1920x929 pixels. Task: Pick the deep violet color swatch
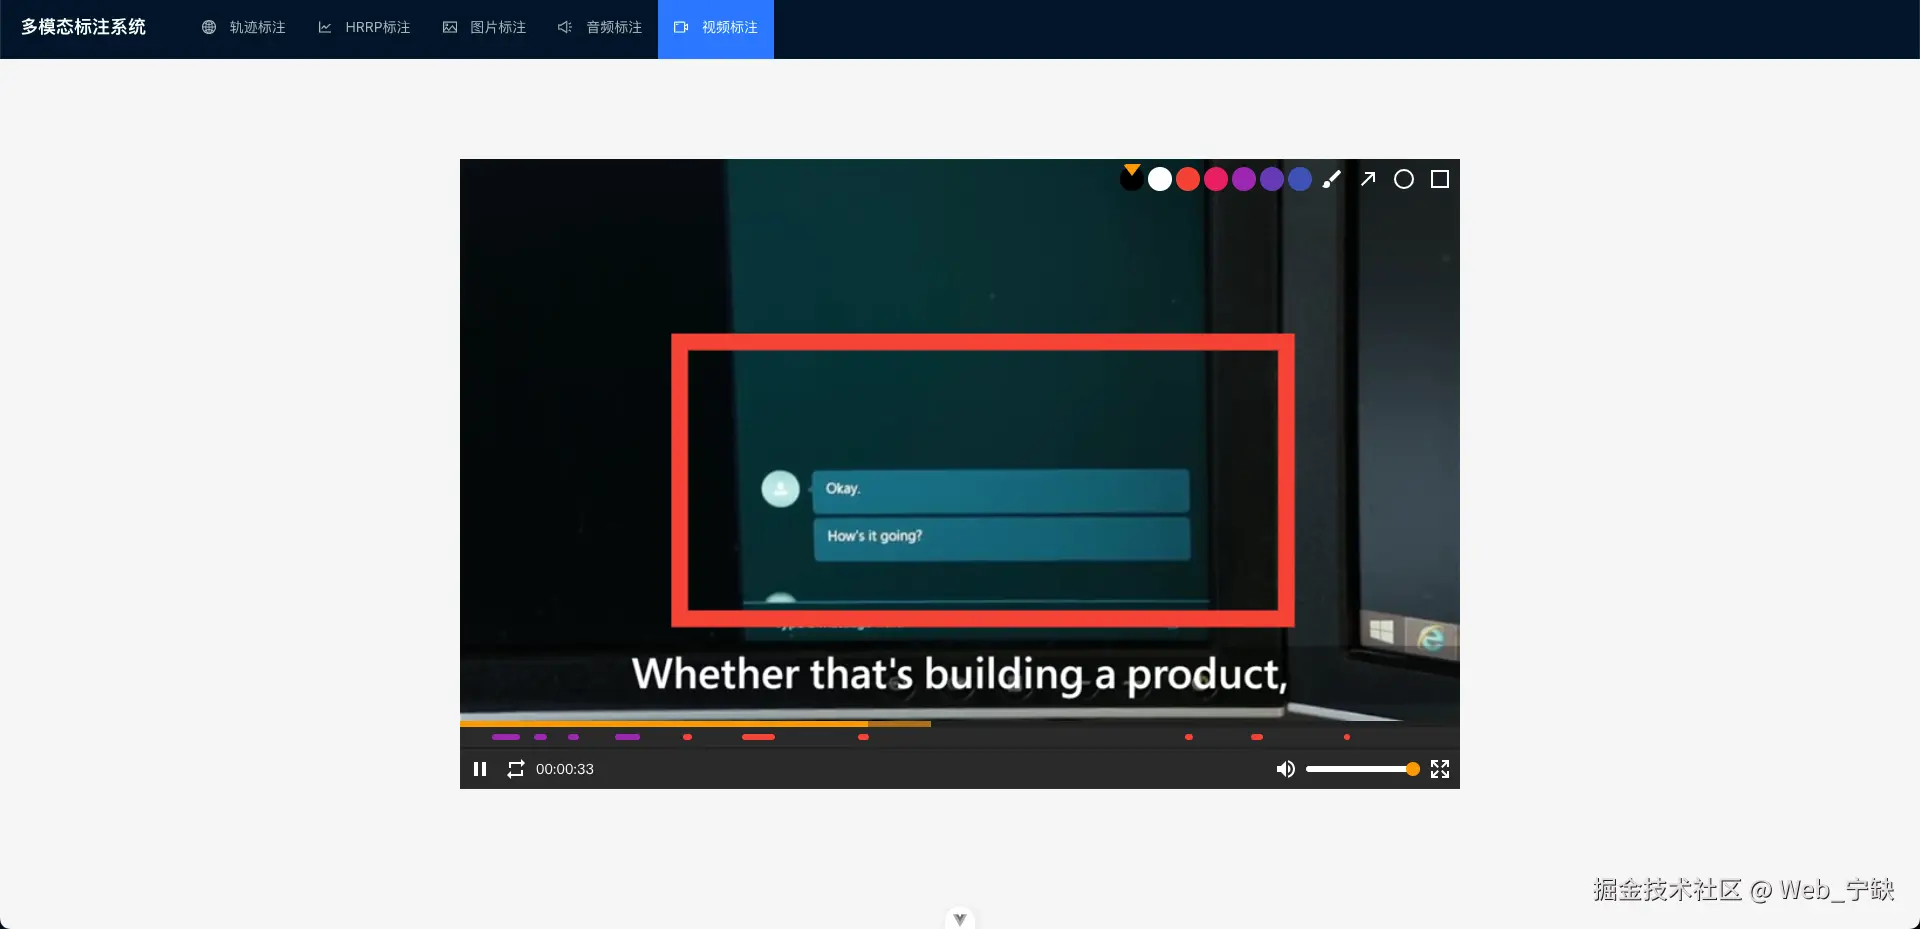point(1272,179)
